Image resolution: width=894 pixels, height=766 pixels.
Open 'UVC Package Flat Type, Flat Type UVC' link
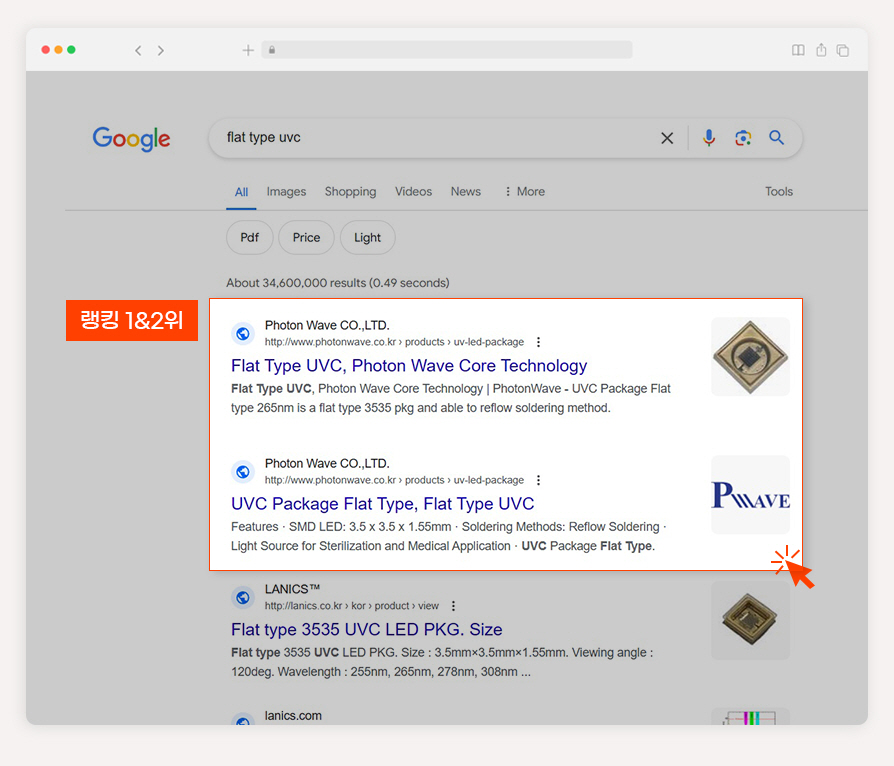383,504
